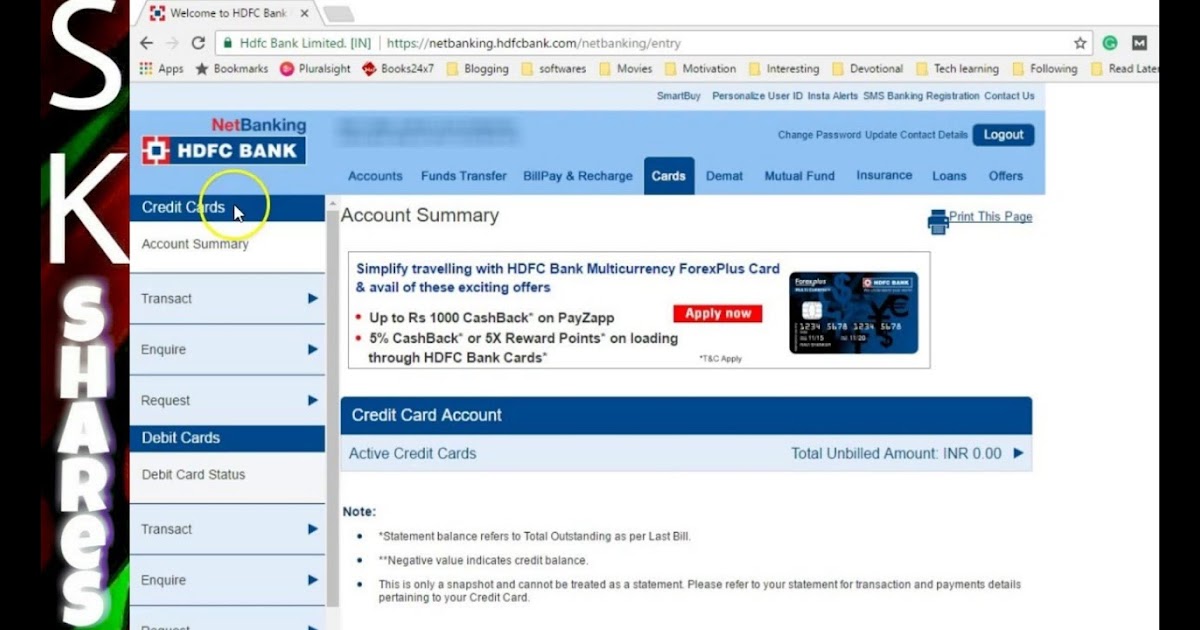Viewport: 1200px width, 630px height.
Task: Open the BillPay & Recharge tab
Action: (x=578, y=176)
